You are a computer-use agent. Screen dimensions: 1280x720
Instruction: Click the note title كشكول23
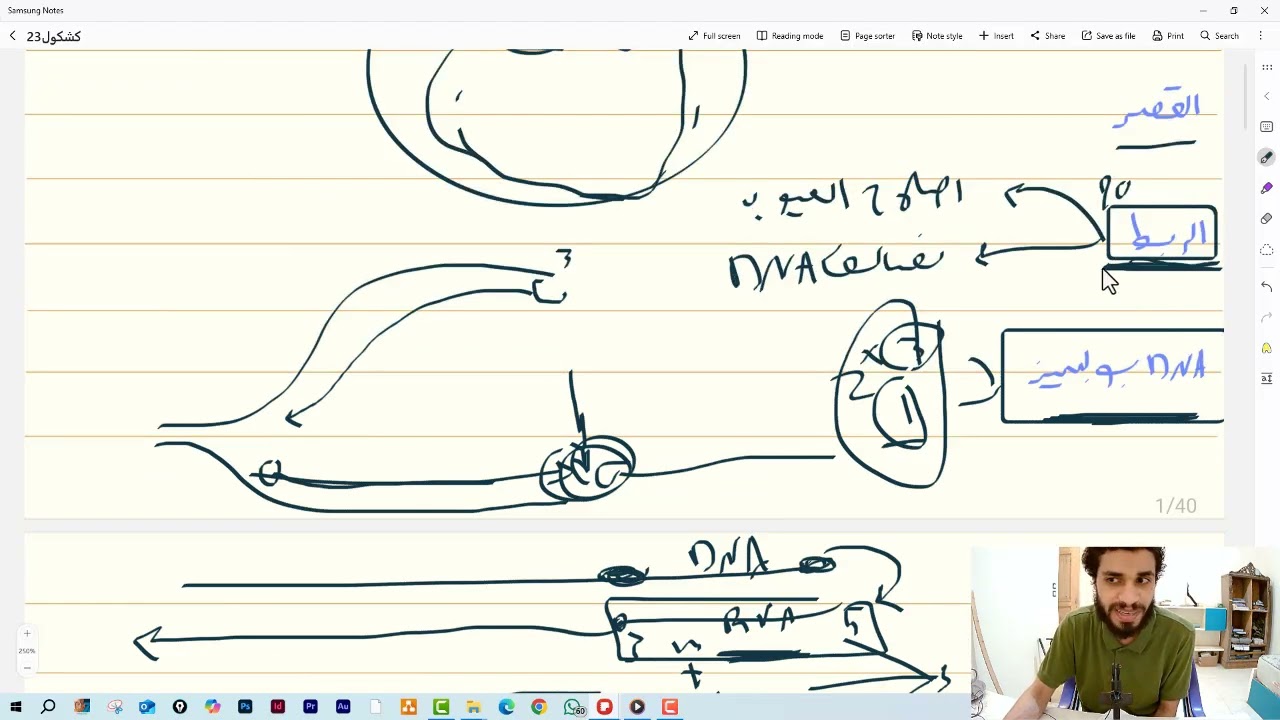[54, 36]
